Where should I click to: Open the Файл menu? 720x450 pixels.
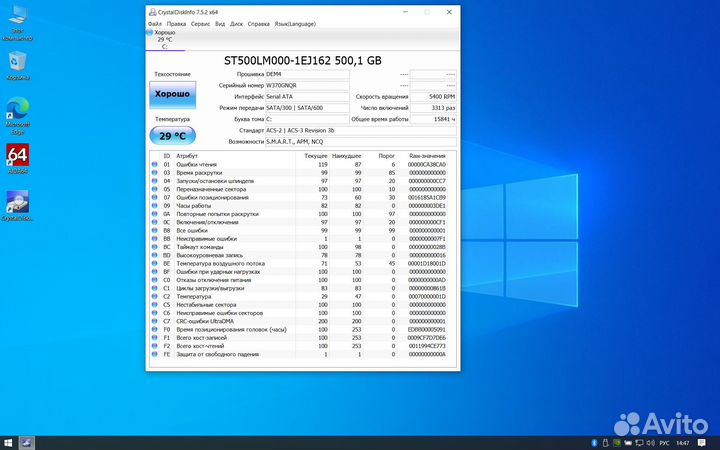coord(155,24)
